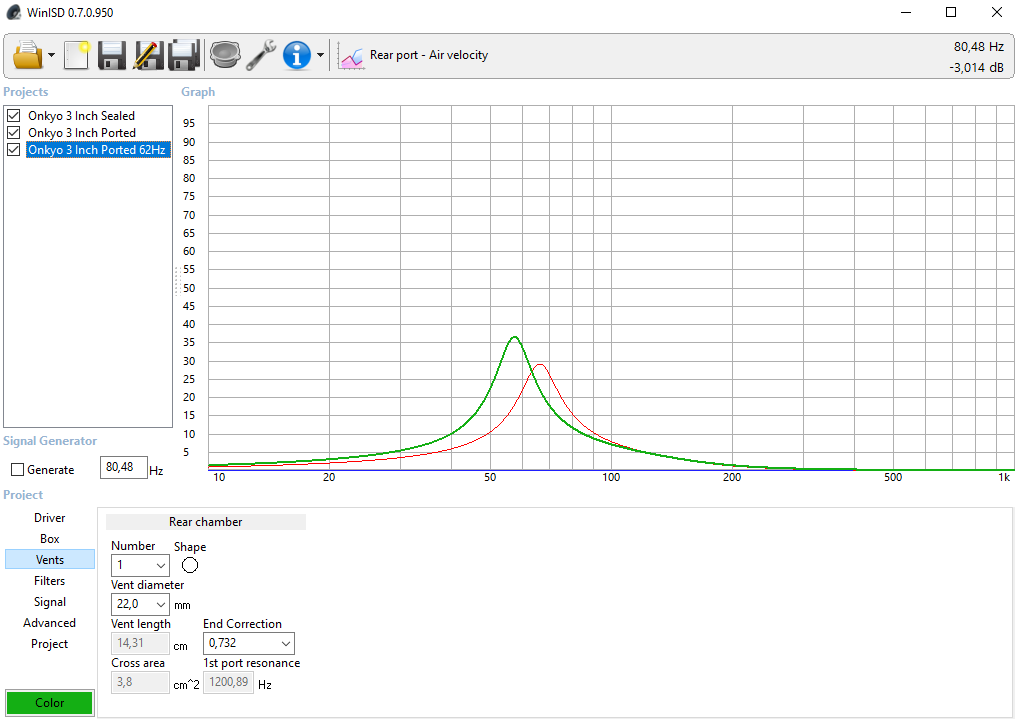Click the WinISD title bar app icon
Image resolution: width=1020 pixels, height=724 pixels.
[14, 12]
